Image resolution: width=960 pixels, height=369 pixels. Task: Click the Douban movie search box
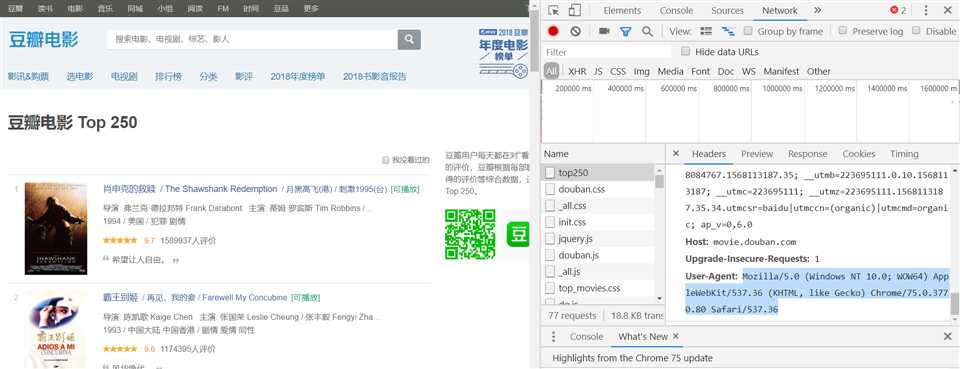(252, 40)
